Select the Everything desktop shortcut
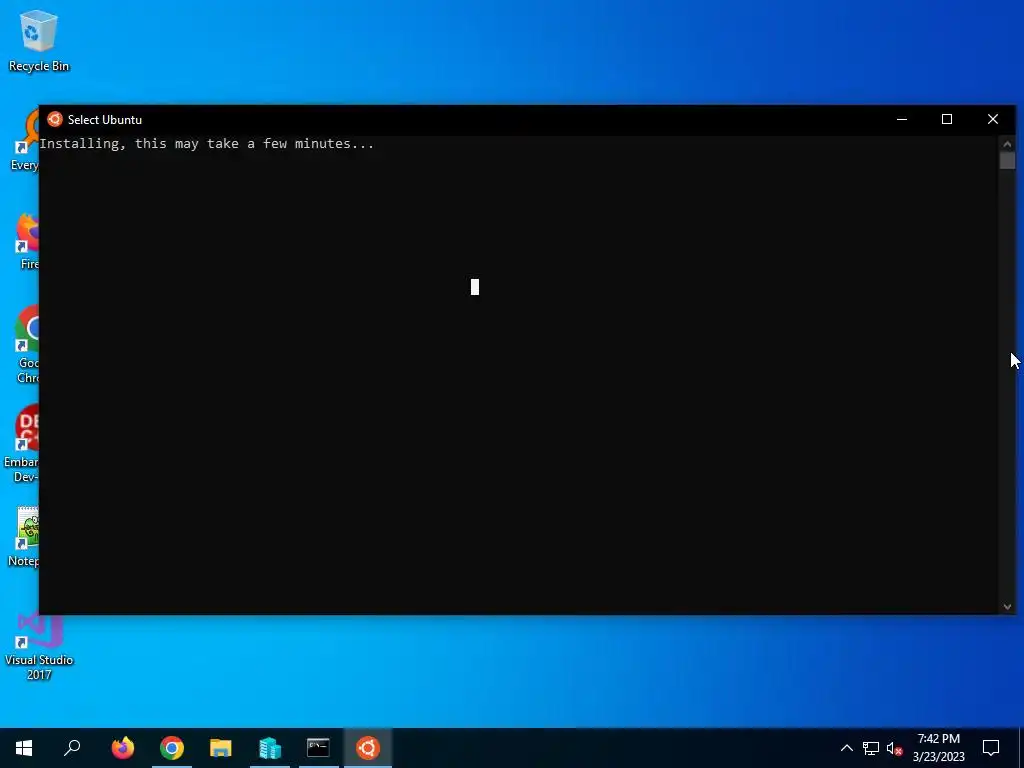1024x768 pixels. click(x=26, y=141)
